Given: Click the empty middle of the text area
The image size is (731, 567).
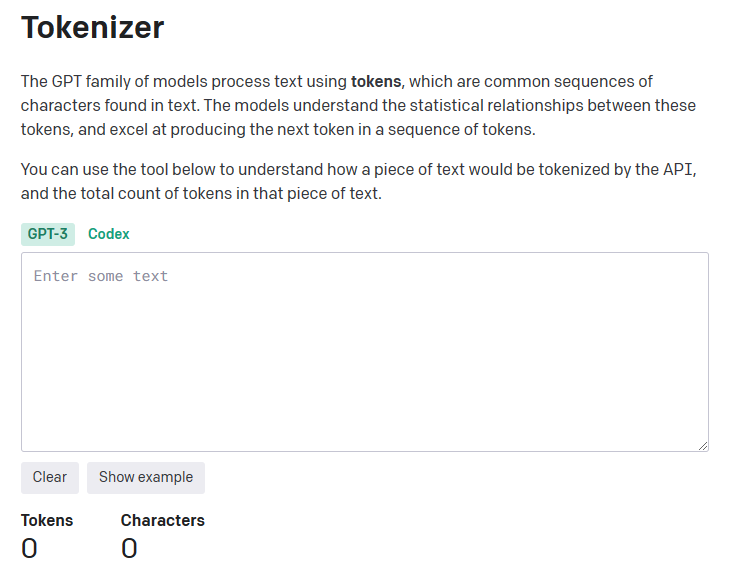Looking at the screenshot, I should click(364, 360).
